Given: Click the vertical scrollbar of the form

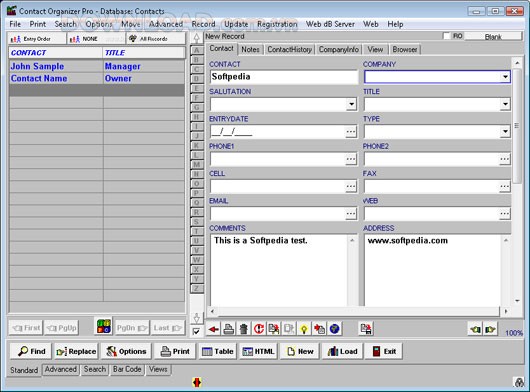Looking at the screenshot, I should pos(517,182).
